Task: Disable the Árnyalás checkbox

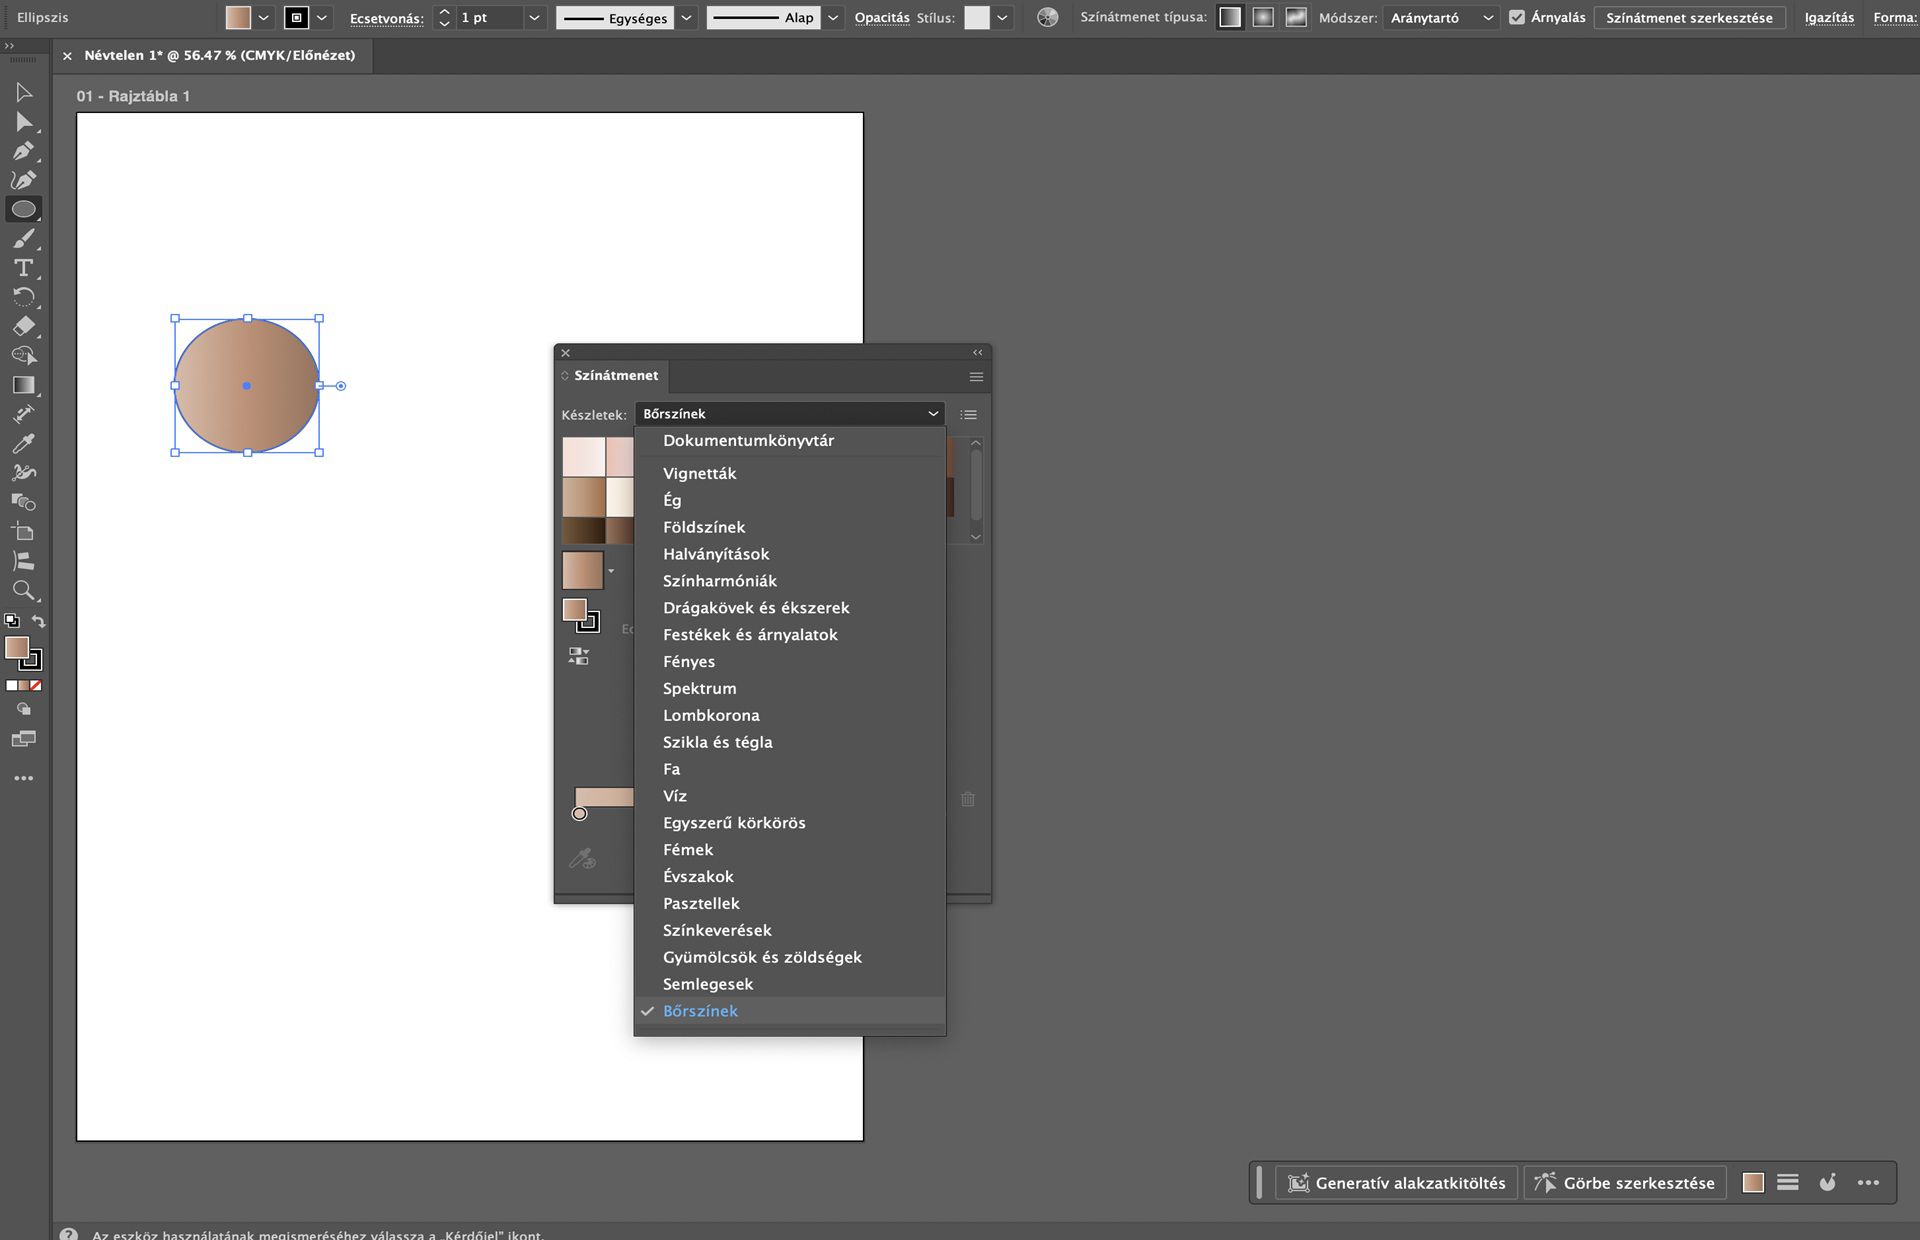Action: [1517, 17]
